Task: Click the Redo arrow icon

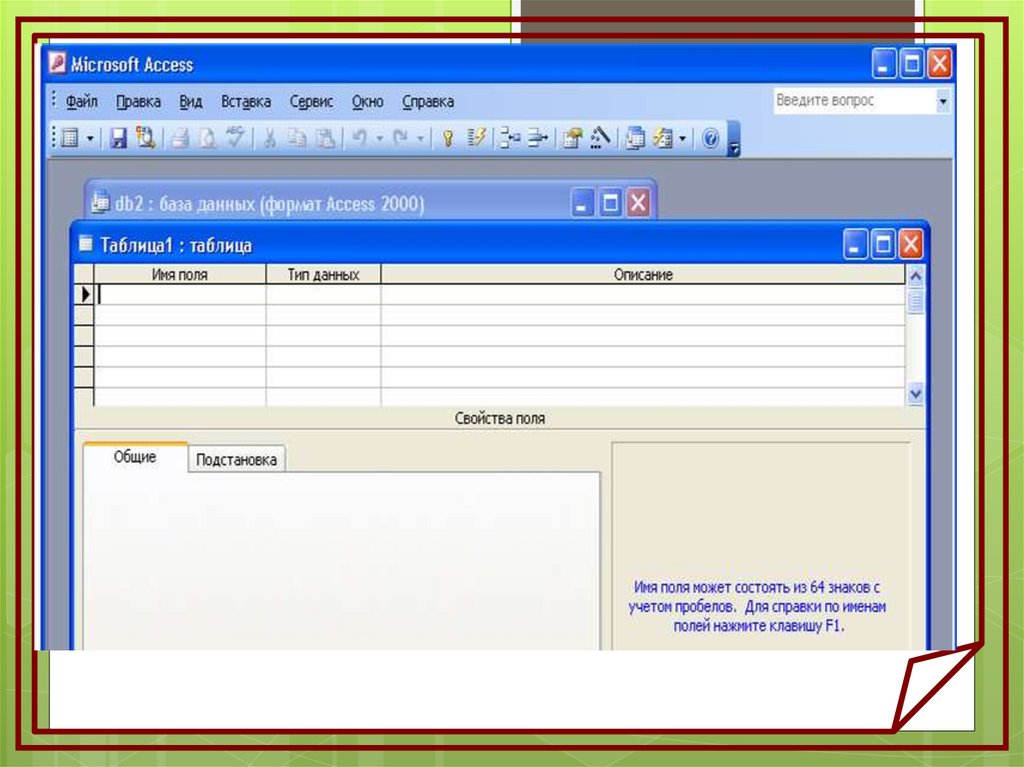Action: click(400, 138)
